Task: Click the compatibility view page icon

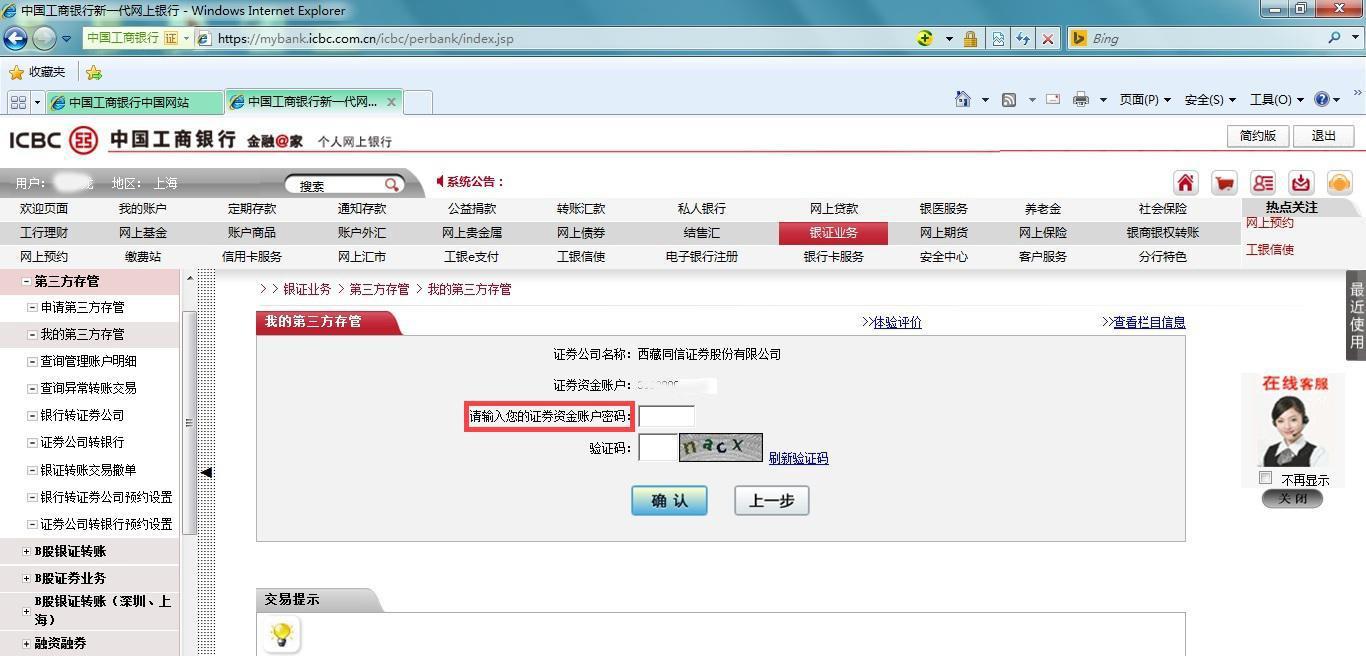Action: tap(998, 39)
